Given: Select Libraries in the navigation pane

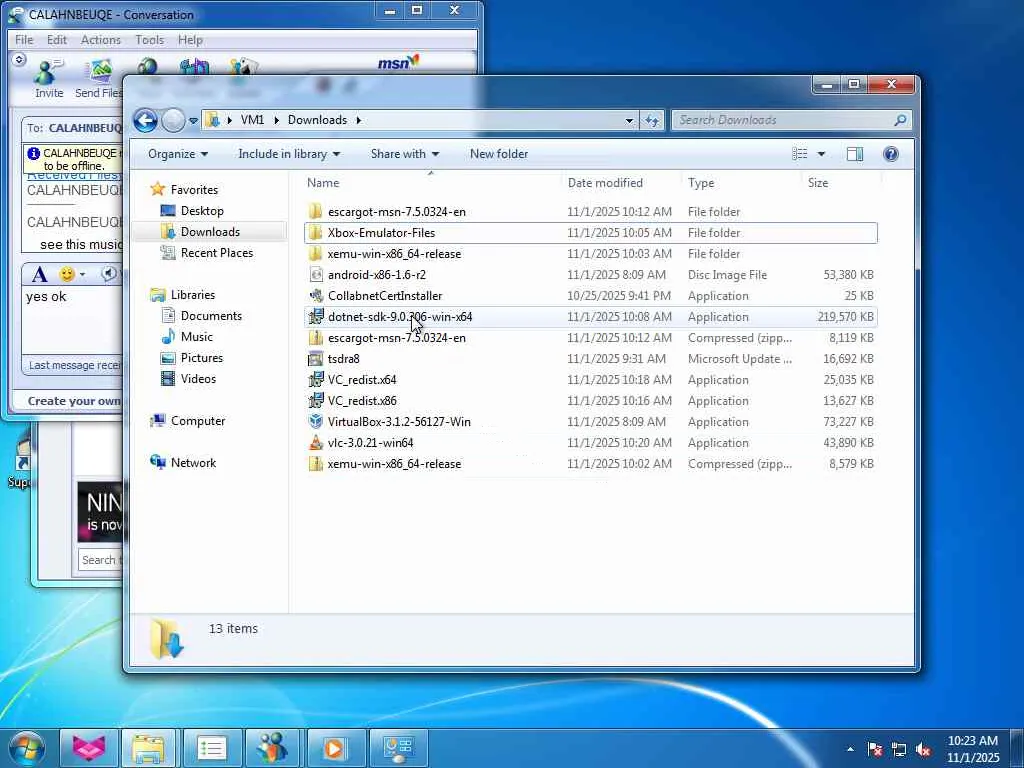Looking at the screenshot, I should pos(193,295).
